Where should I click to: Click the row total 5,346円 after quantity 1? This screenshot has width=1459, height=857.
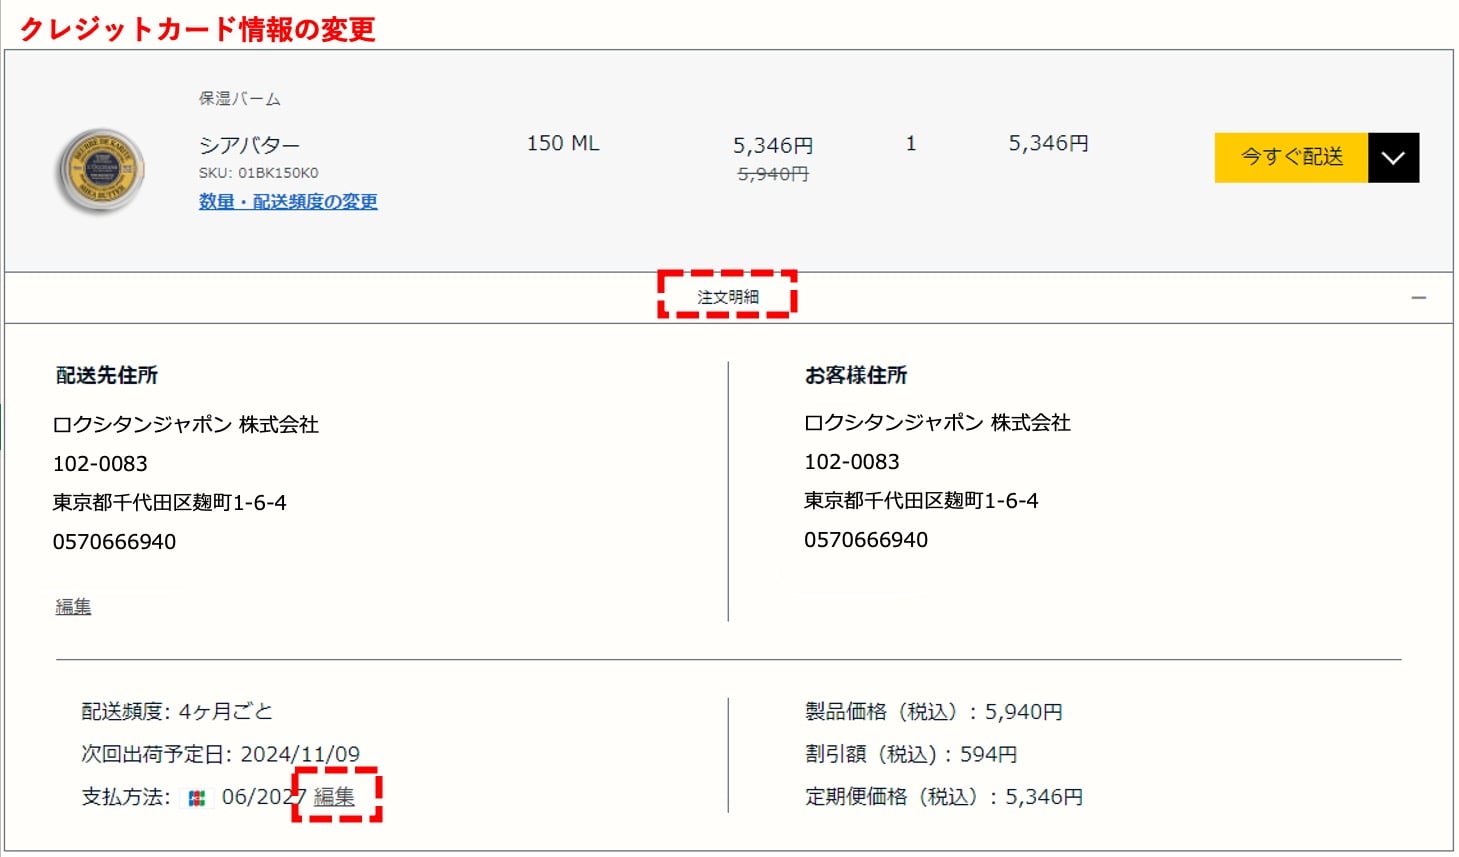(1048, 144)
